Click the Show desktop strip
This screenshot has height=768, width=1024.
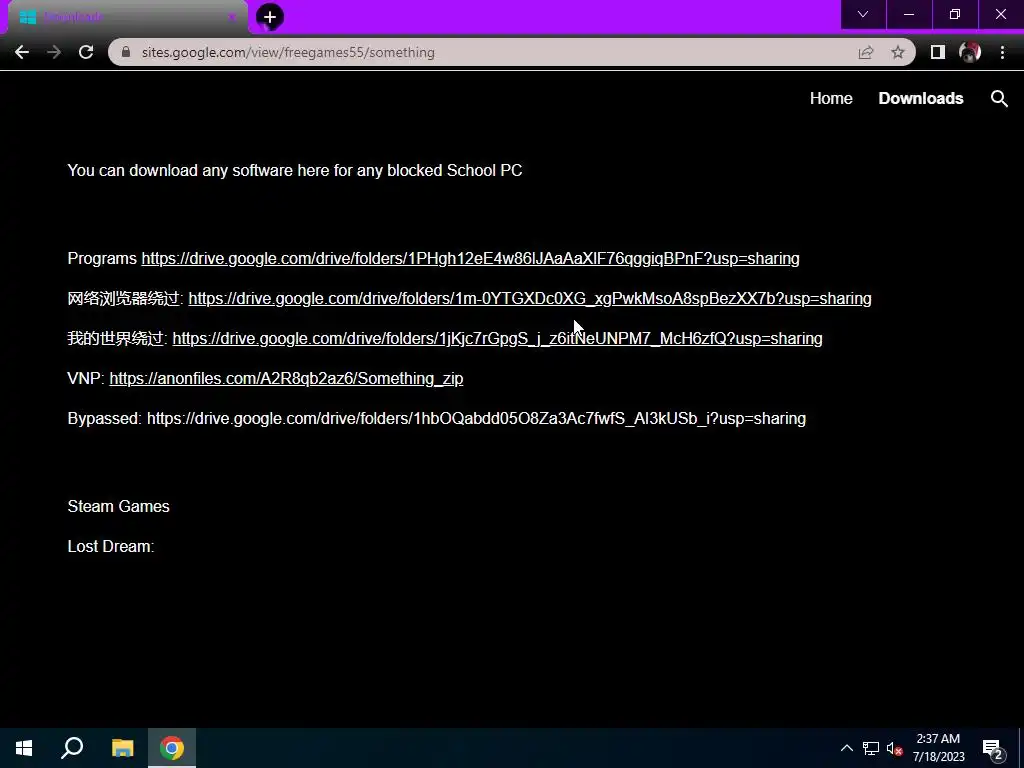[1021, 748]
